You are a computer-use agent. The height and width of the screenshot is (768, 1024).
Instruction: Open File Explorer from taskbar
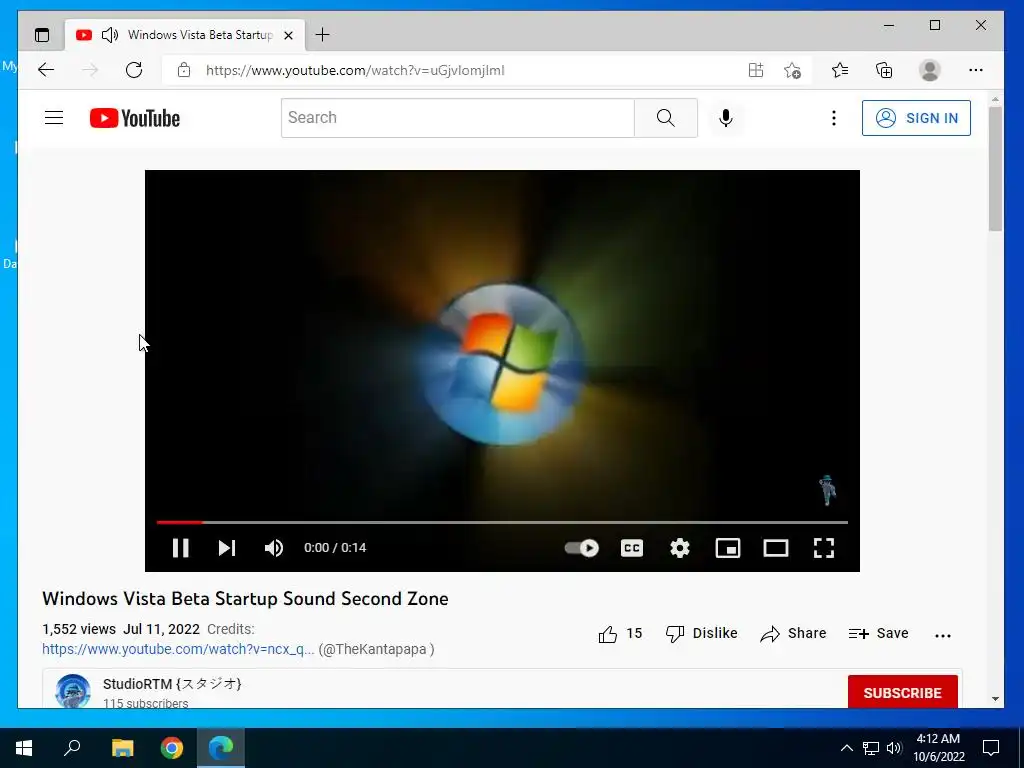pos(122,748)
